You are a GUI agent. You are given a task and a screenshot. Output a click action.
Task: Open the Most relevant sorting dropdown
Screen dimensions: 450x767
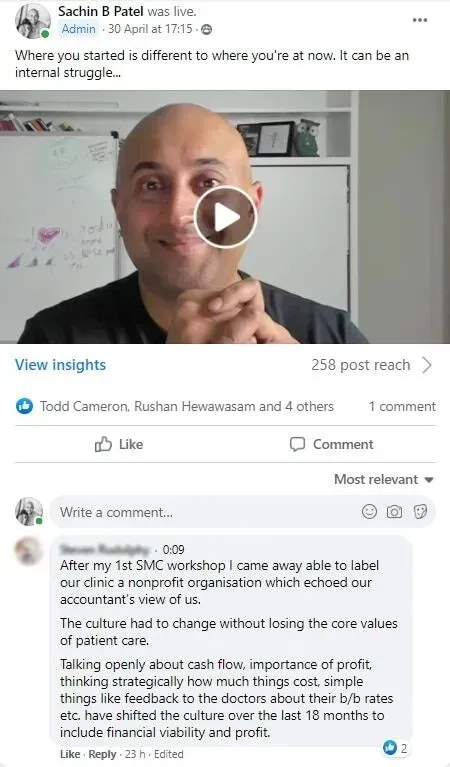click(384, 479)
